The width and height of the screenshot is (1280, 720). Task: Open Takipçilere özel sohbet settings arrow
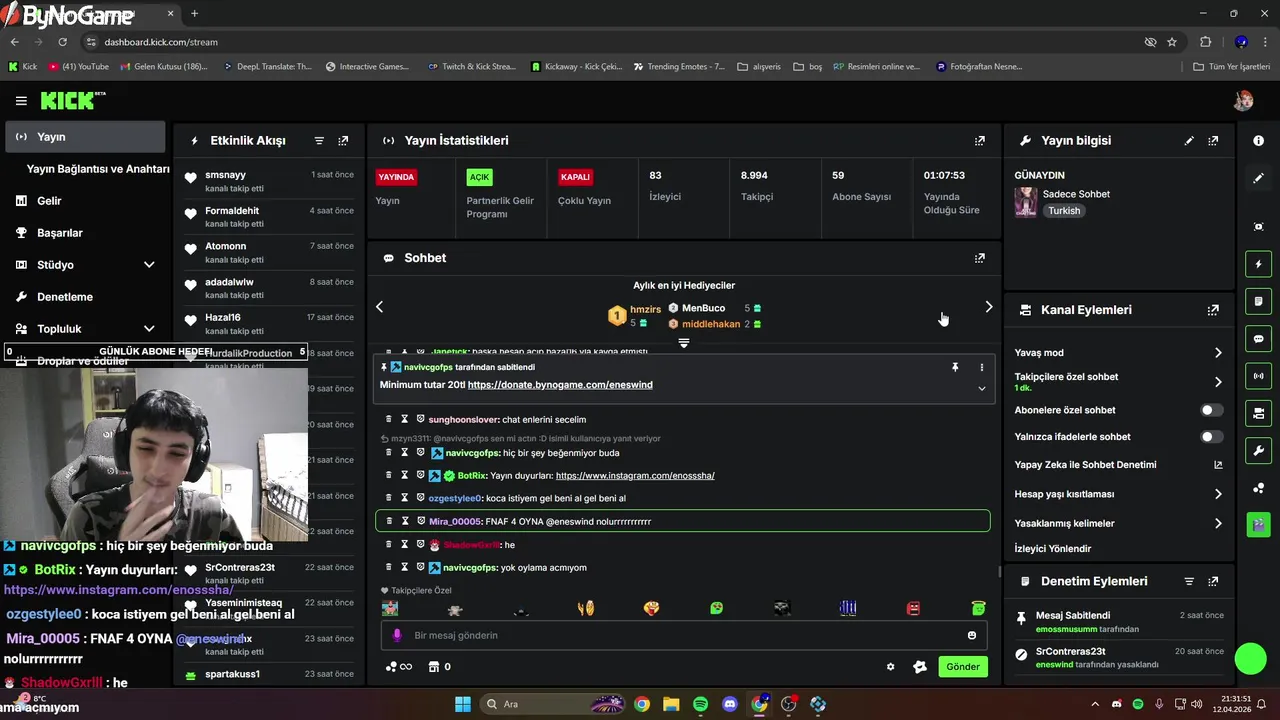[x=1218, y=382]
